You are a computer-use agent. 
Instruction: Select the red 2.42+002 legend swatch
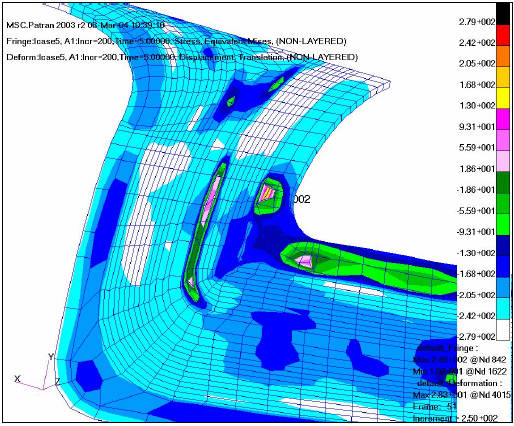pyautogui.click(x=503, y=35)
